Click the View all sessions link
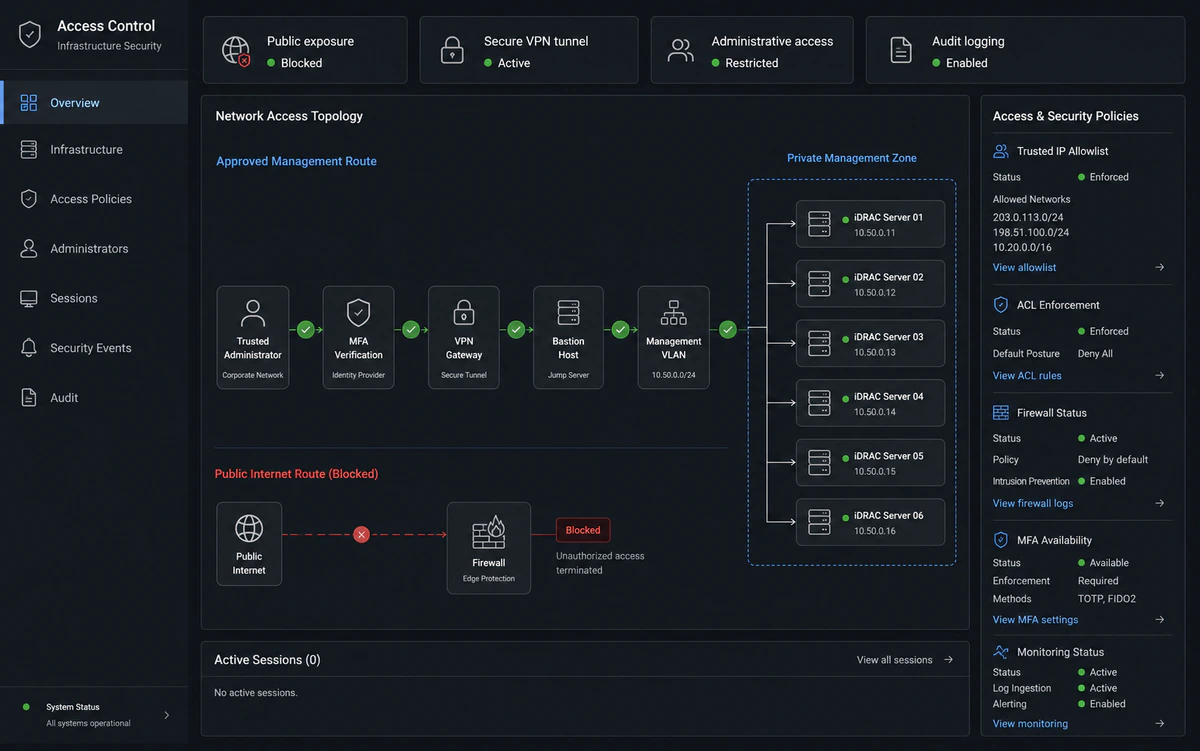Viewport: 1200px width, 751px height. tap(905, 660)
